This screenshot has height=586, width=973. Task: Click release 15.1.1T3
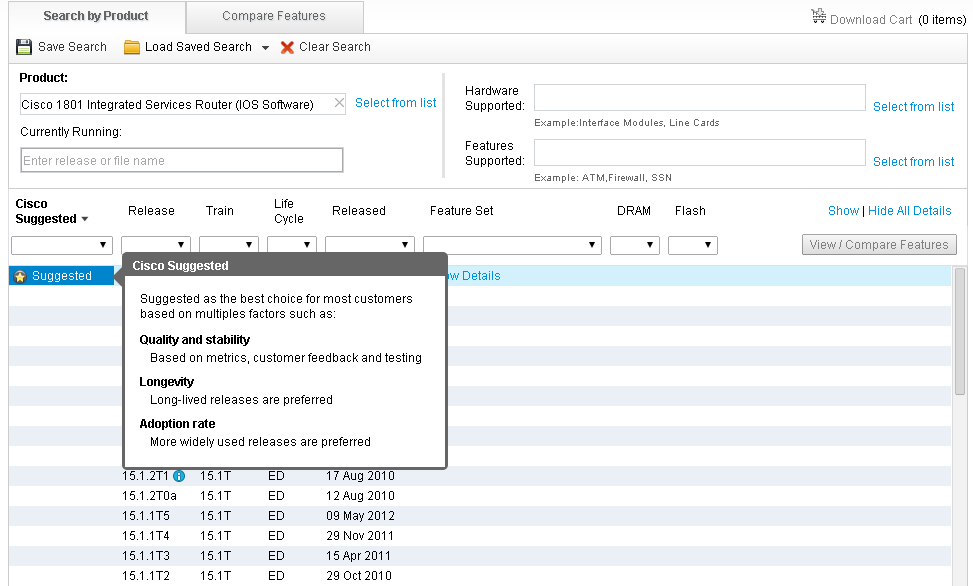point(145,556)
